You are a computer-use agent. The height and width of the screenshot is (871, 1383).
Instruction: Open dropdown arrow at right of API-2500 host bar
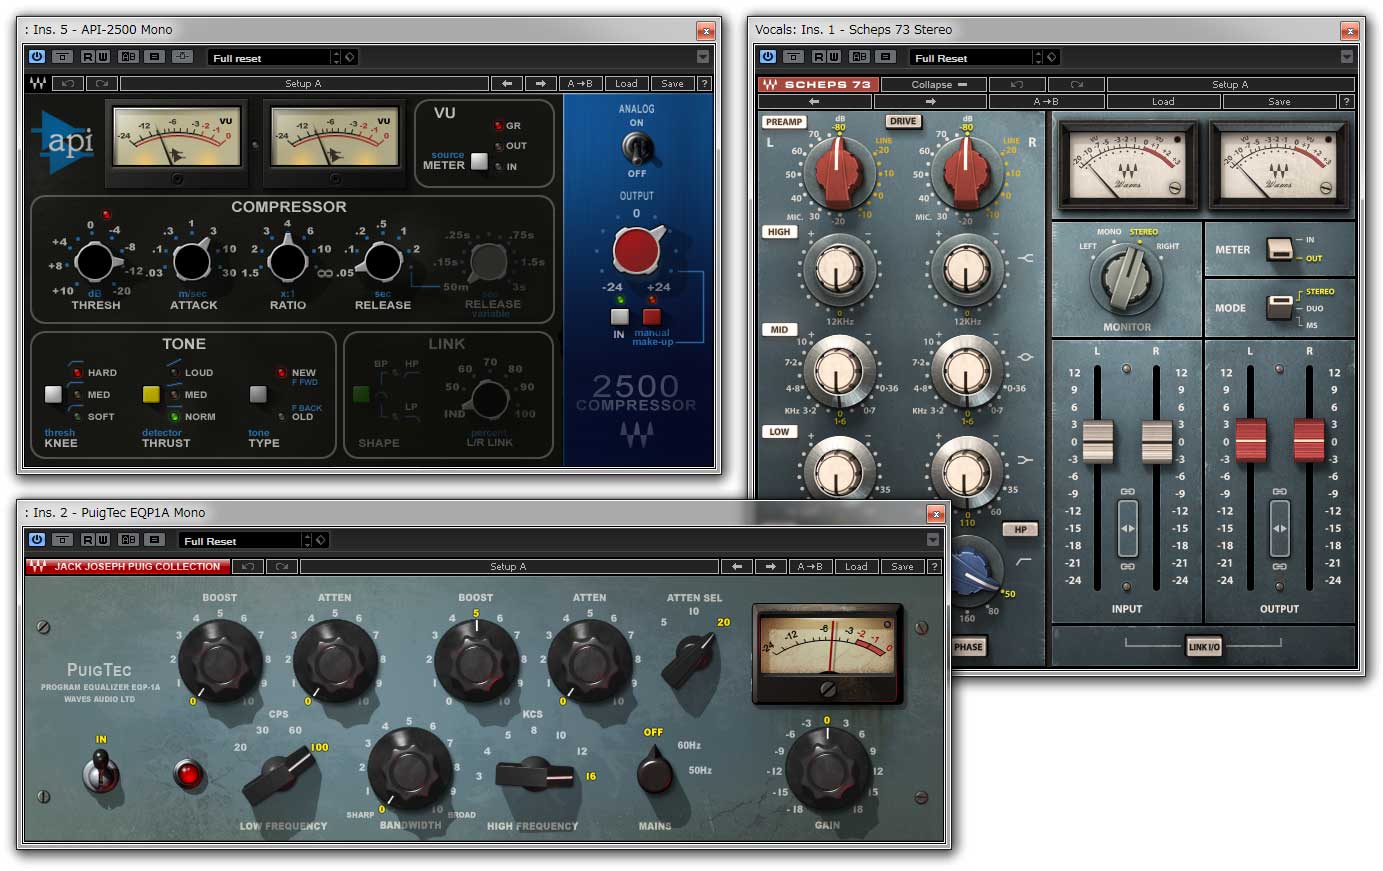[703, 57]
